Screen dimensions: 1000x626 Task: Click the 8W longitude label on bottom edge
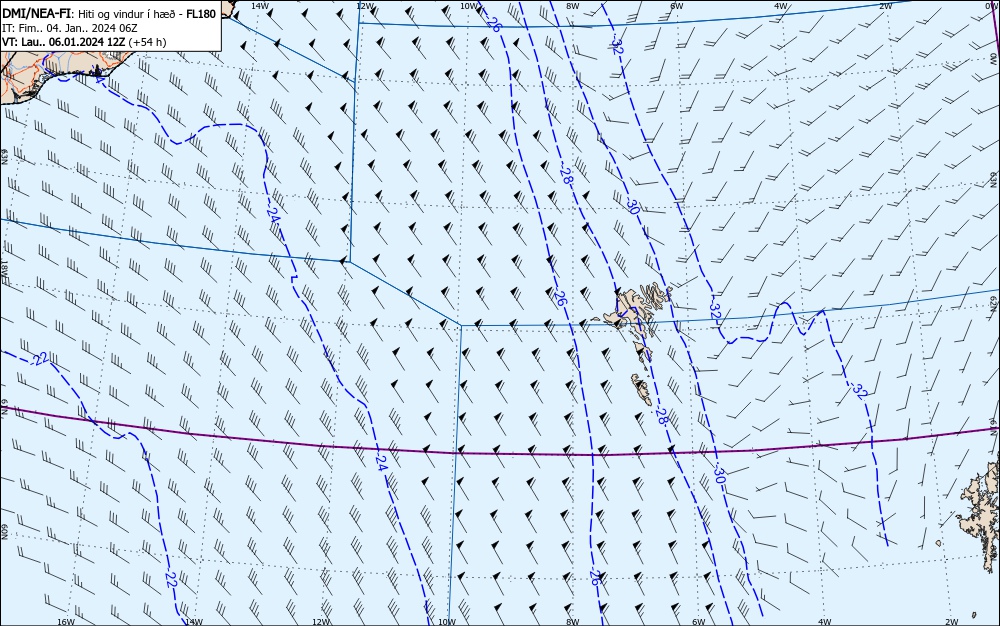573,622
